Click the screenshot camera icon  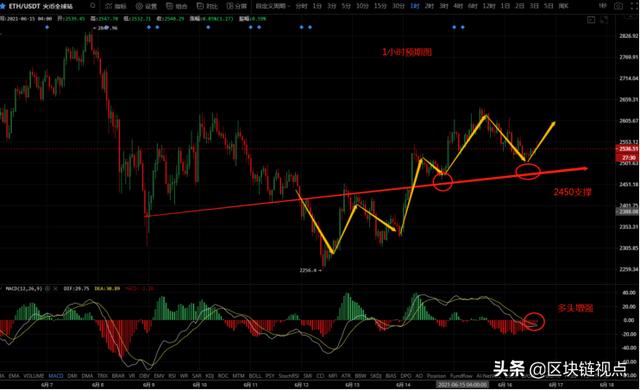(618, 6)
